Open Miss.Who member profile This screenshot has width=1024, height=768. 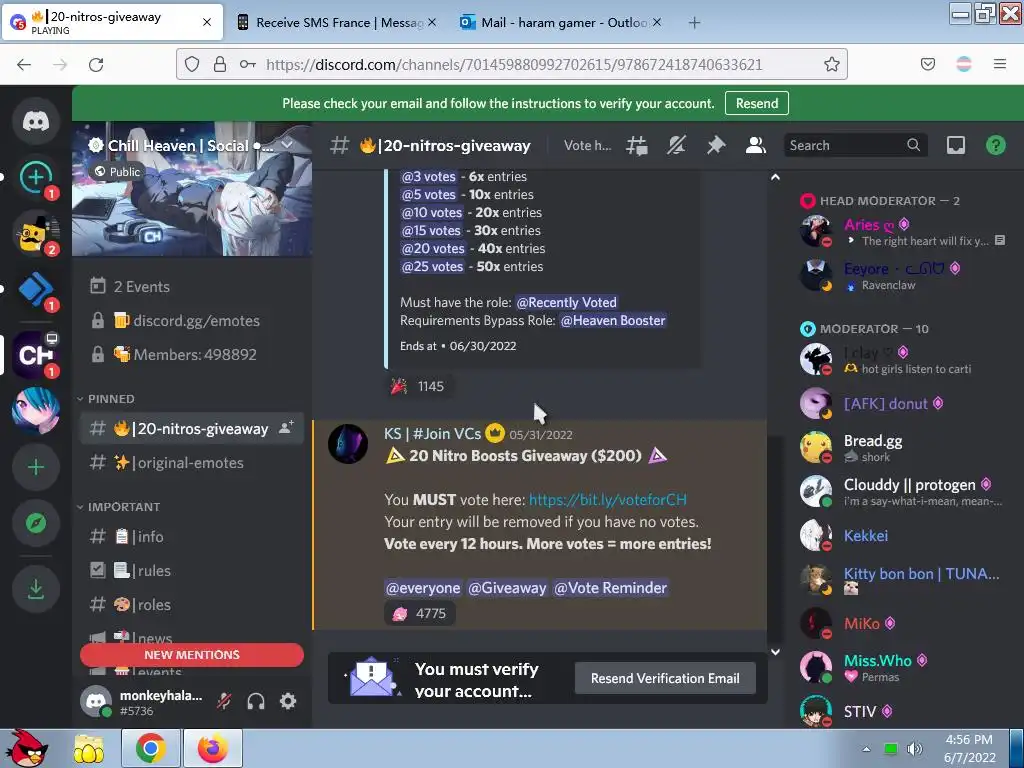(904, 667)
